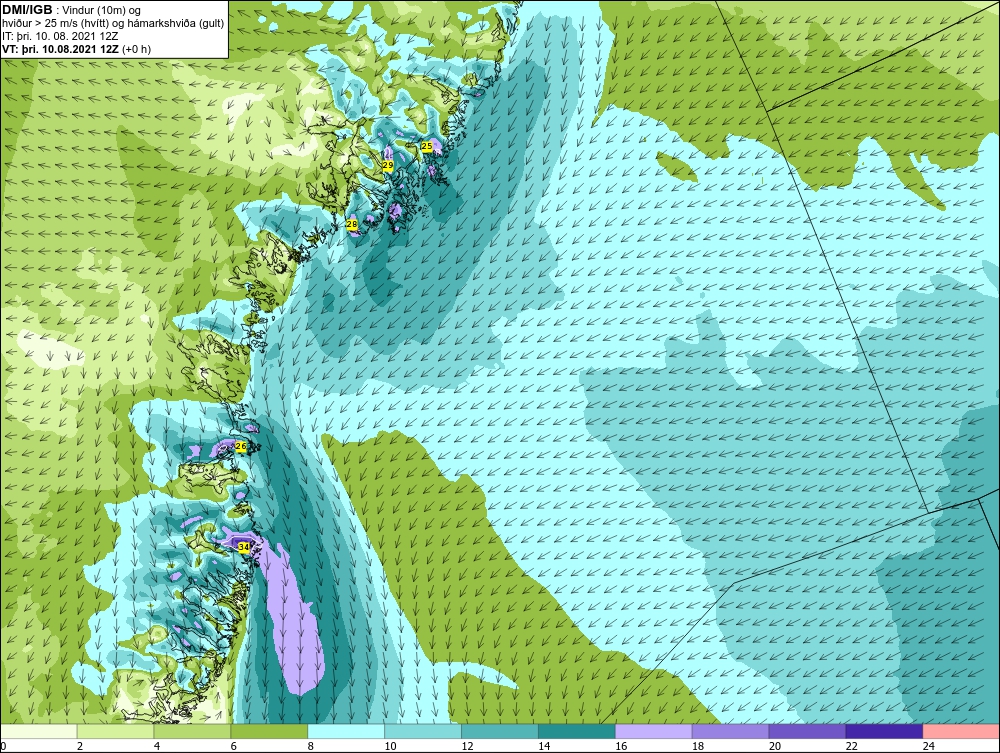Select the 12–14 m/s teal legend color

(499, 731)
